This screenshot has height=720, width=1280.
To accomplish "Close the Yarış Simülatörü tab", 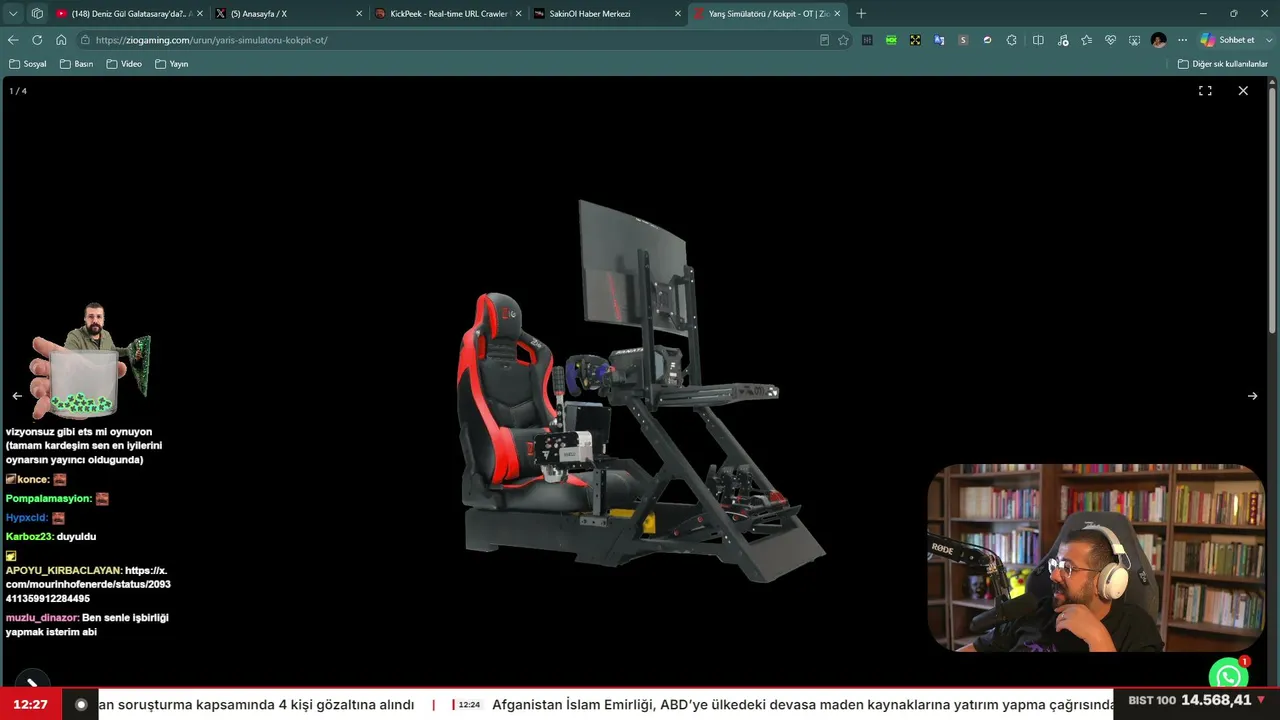I will click(837, 14).
